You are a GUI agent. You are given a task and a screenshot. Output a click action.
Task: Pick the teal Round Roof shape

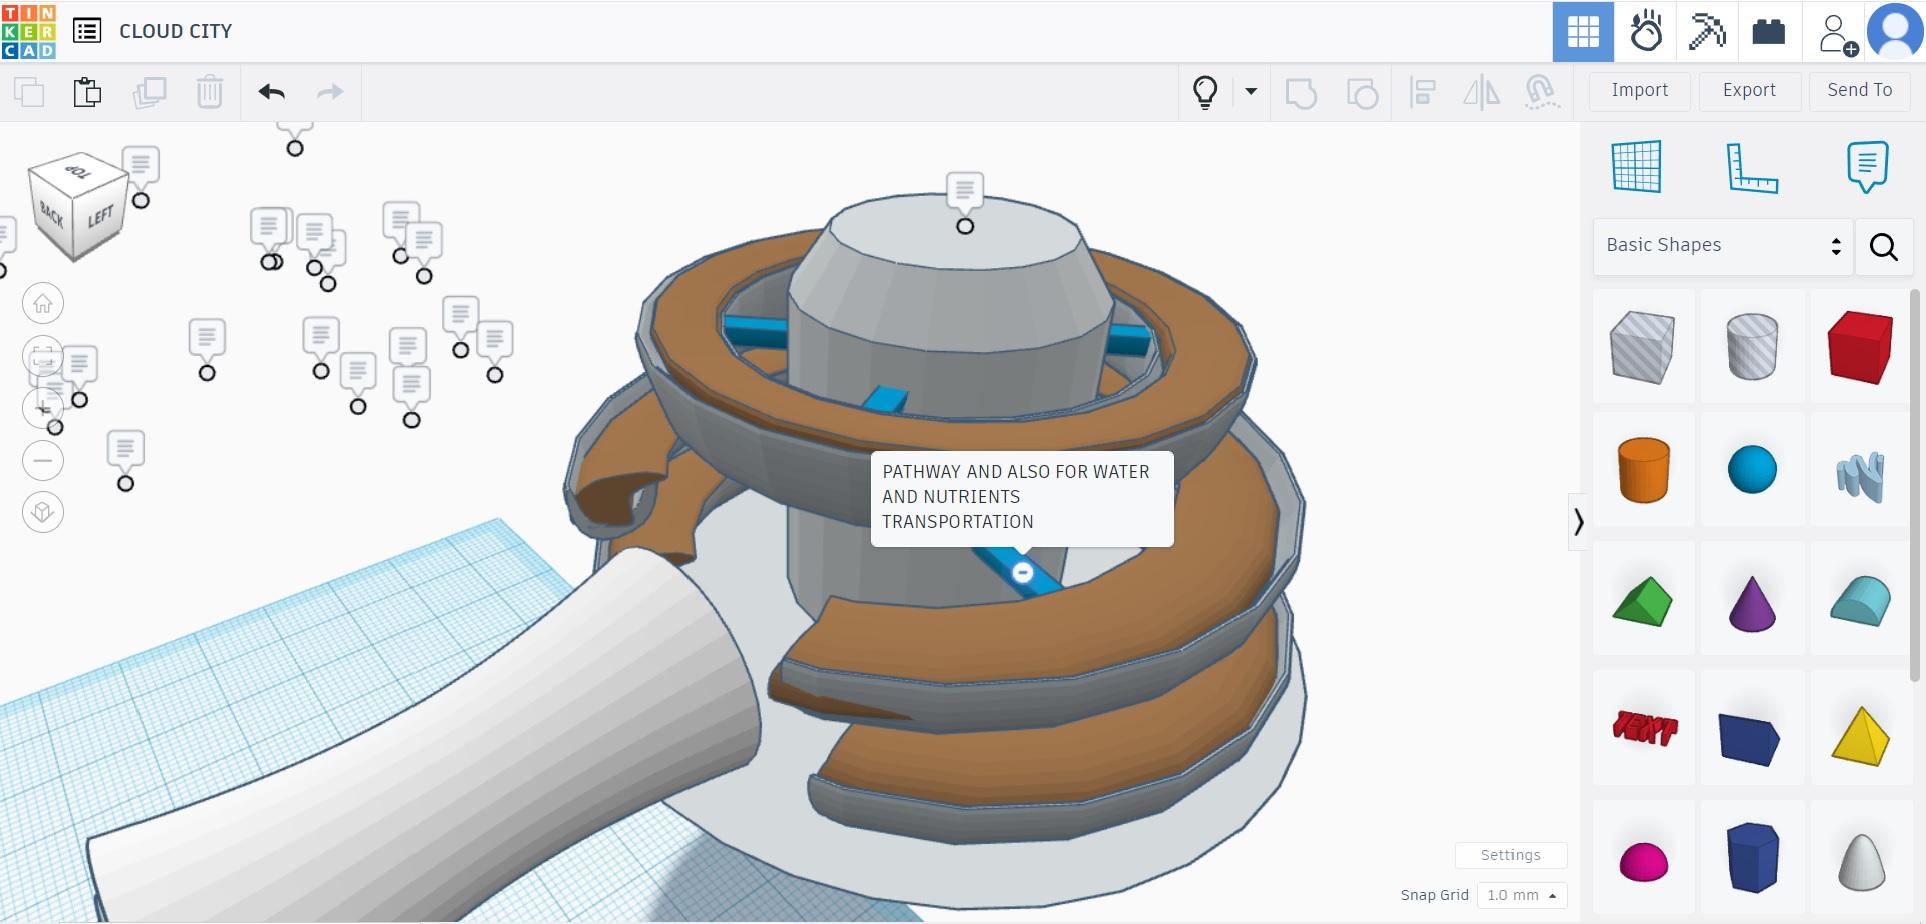1860,602
